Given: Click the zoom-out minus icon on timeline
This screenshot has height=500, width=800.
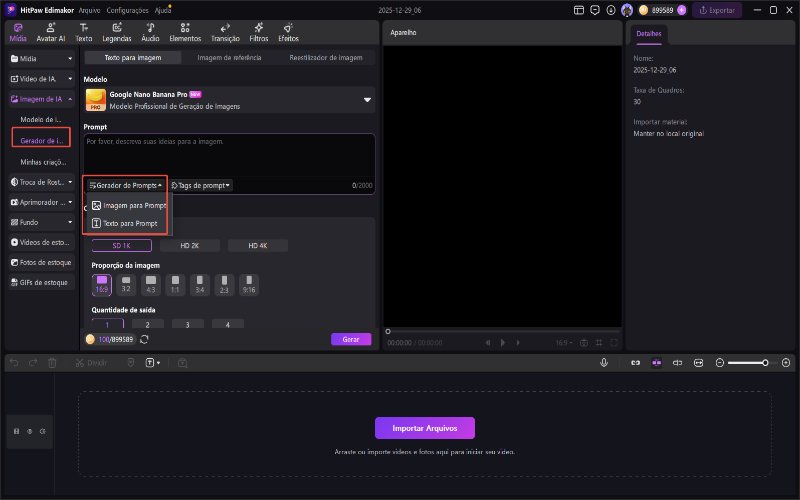Looking at the screenshot, I should pos(720,363).
